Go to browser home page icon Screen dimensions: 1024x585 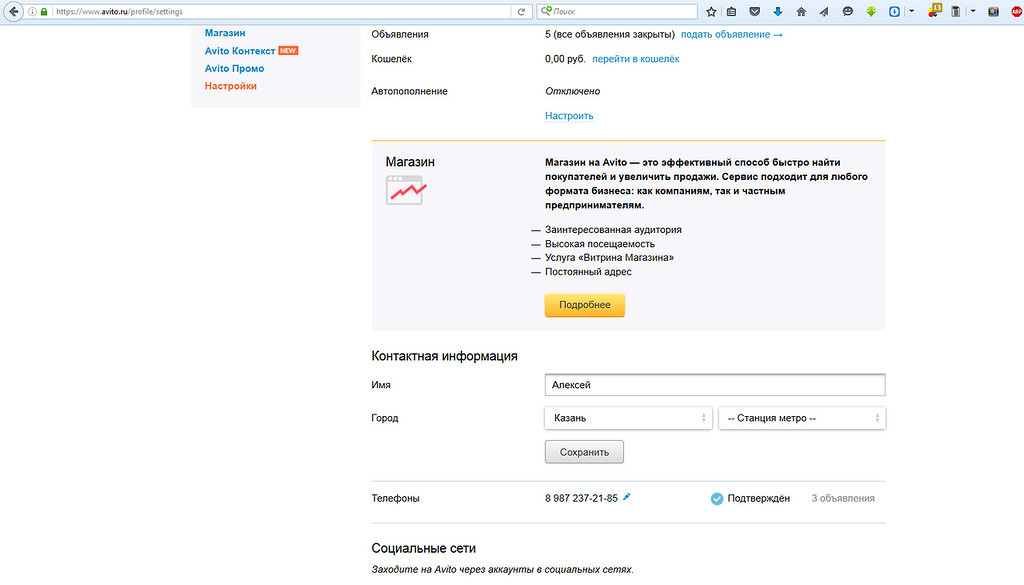click(x=801, y=12)
